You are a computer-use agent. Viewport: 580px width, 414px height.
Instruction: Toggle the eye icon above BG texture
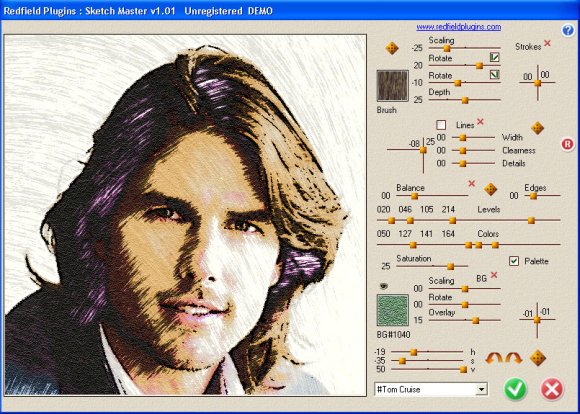point(384,286)
